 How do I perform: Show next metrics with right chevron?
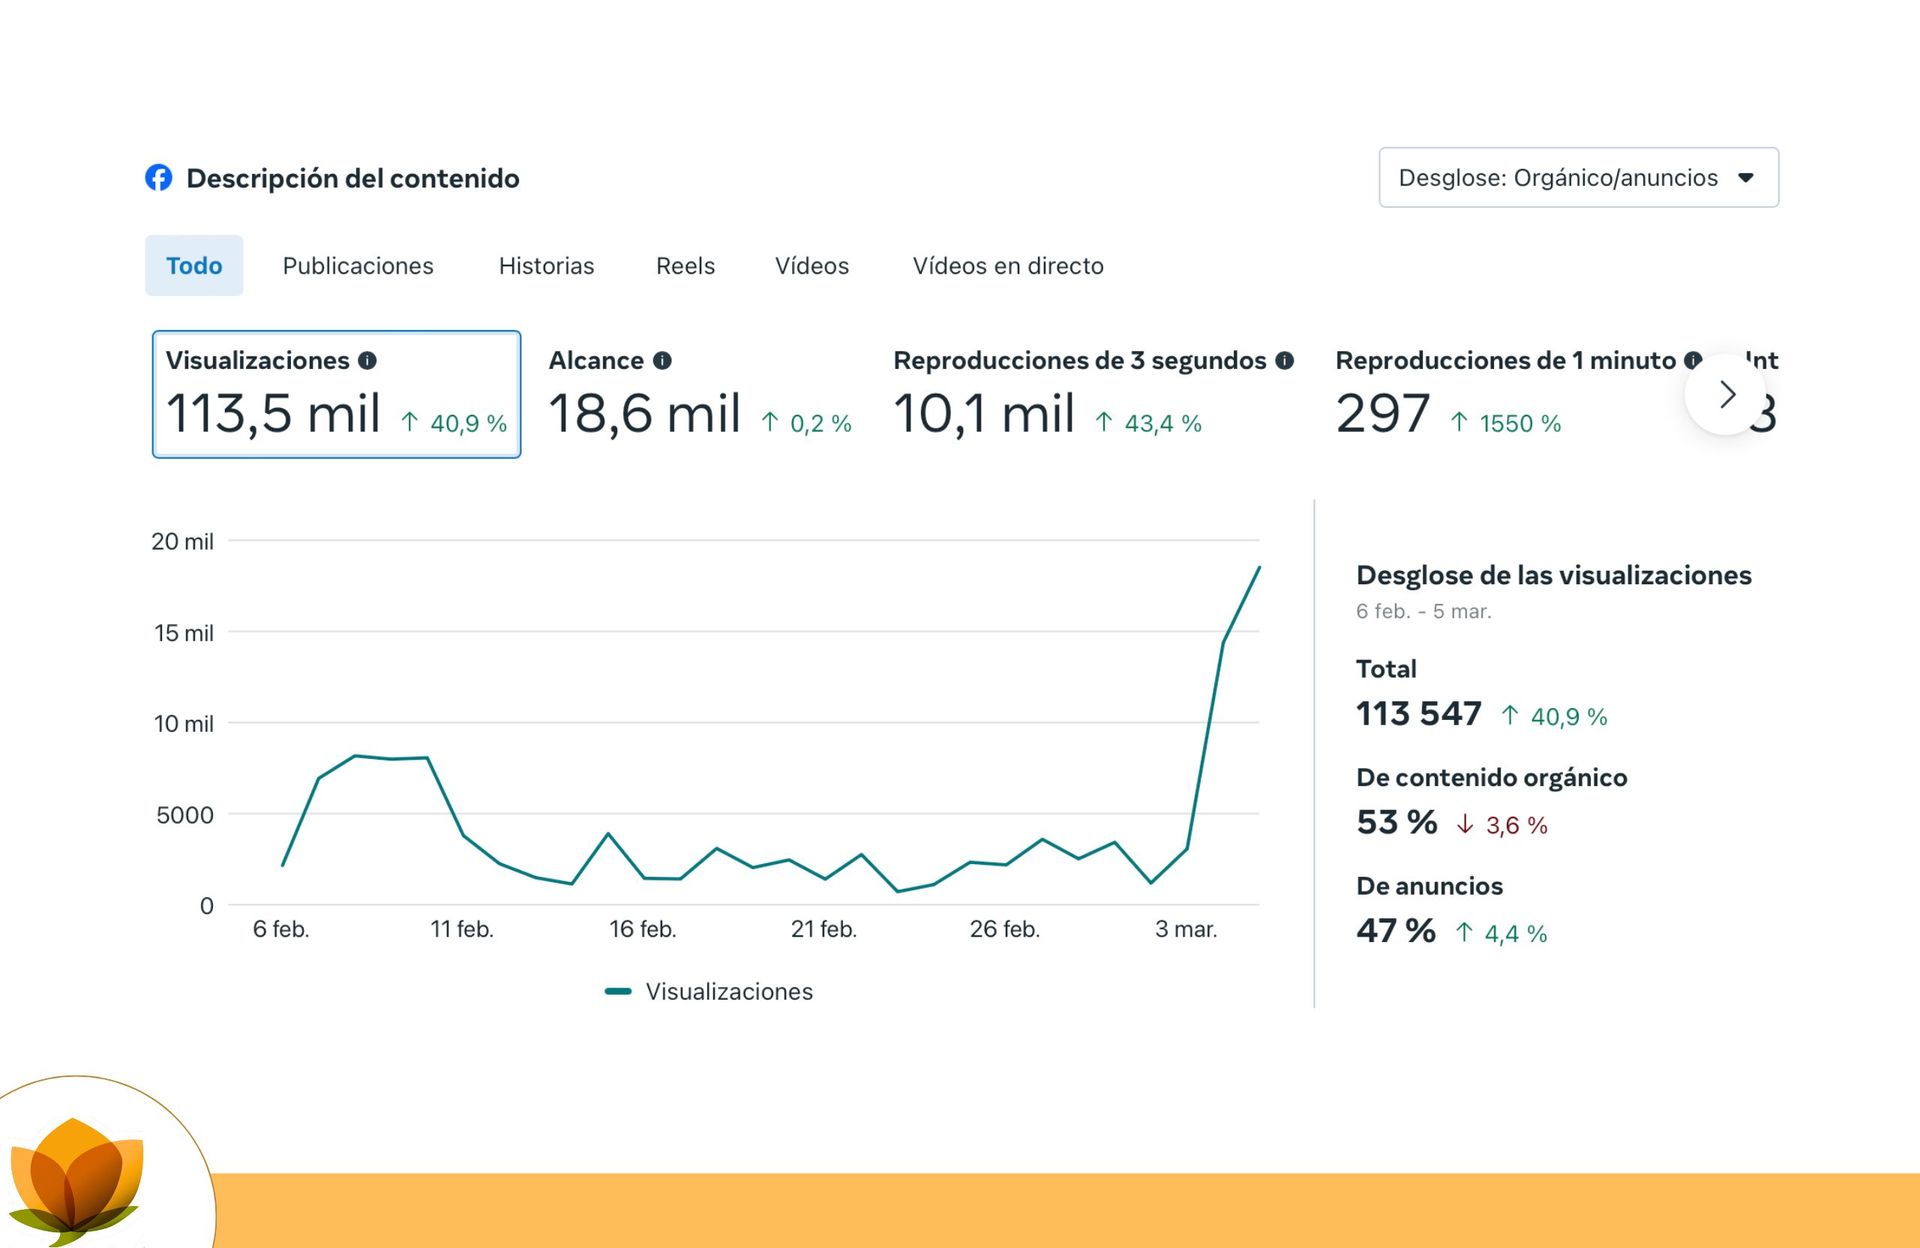click(x=1726, y=395)
